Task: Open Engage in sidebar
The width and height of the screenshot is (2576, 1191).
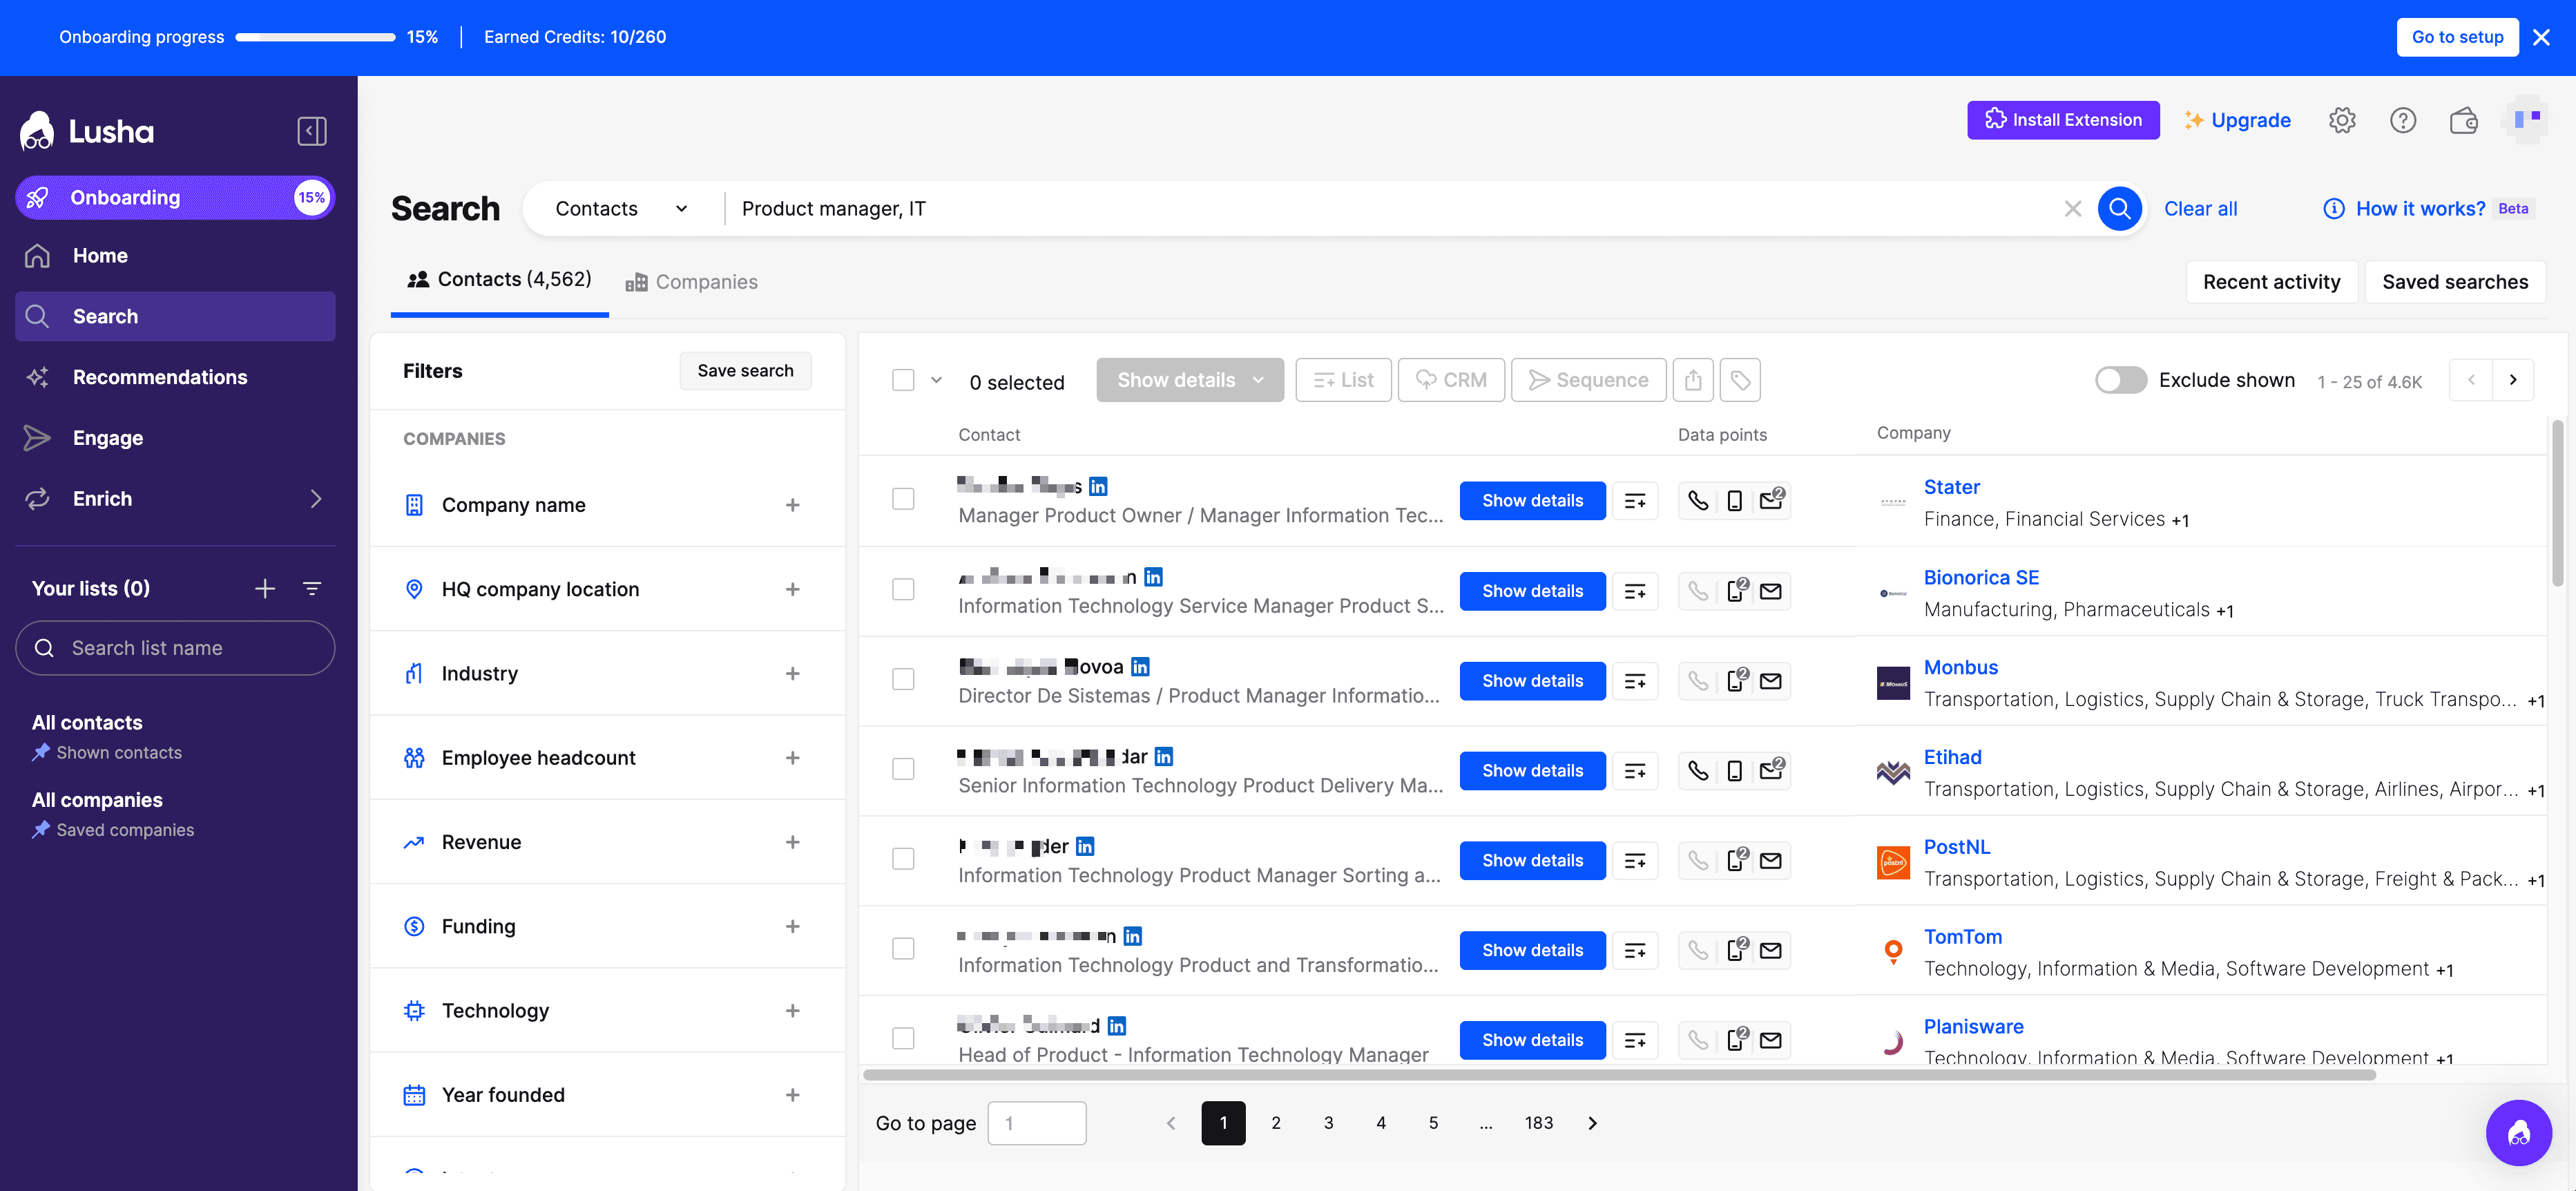Action: point(175,438)
